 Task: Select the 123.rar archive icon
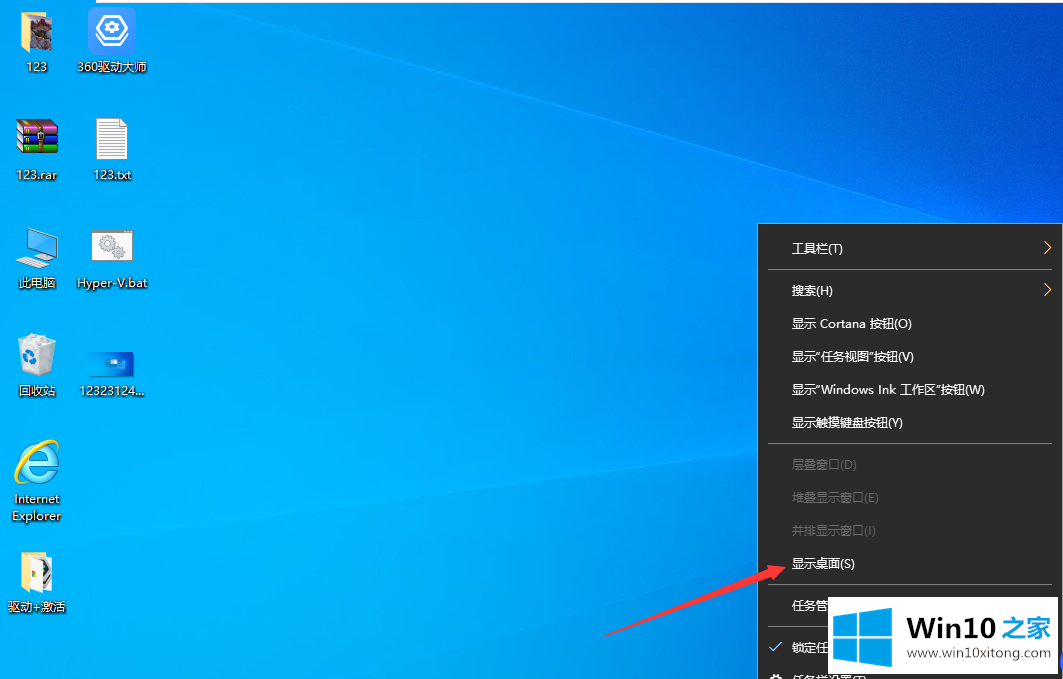pos(37,136)
